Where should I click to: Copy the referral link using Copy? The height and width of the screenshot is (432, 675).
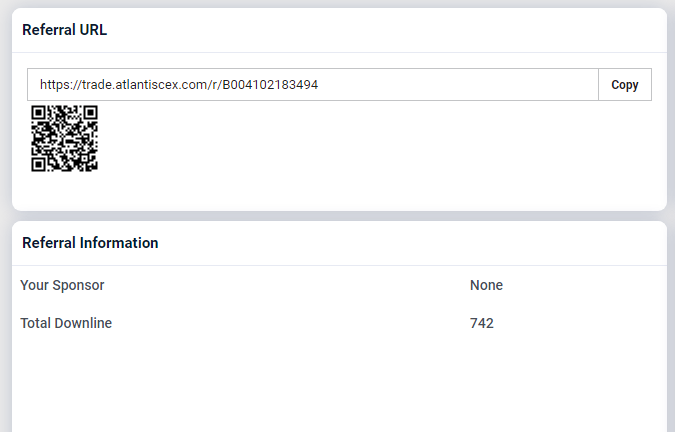(625, 85)
